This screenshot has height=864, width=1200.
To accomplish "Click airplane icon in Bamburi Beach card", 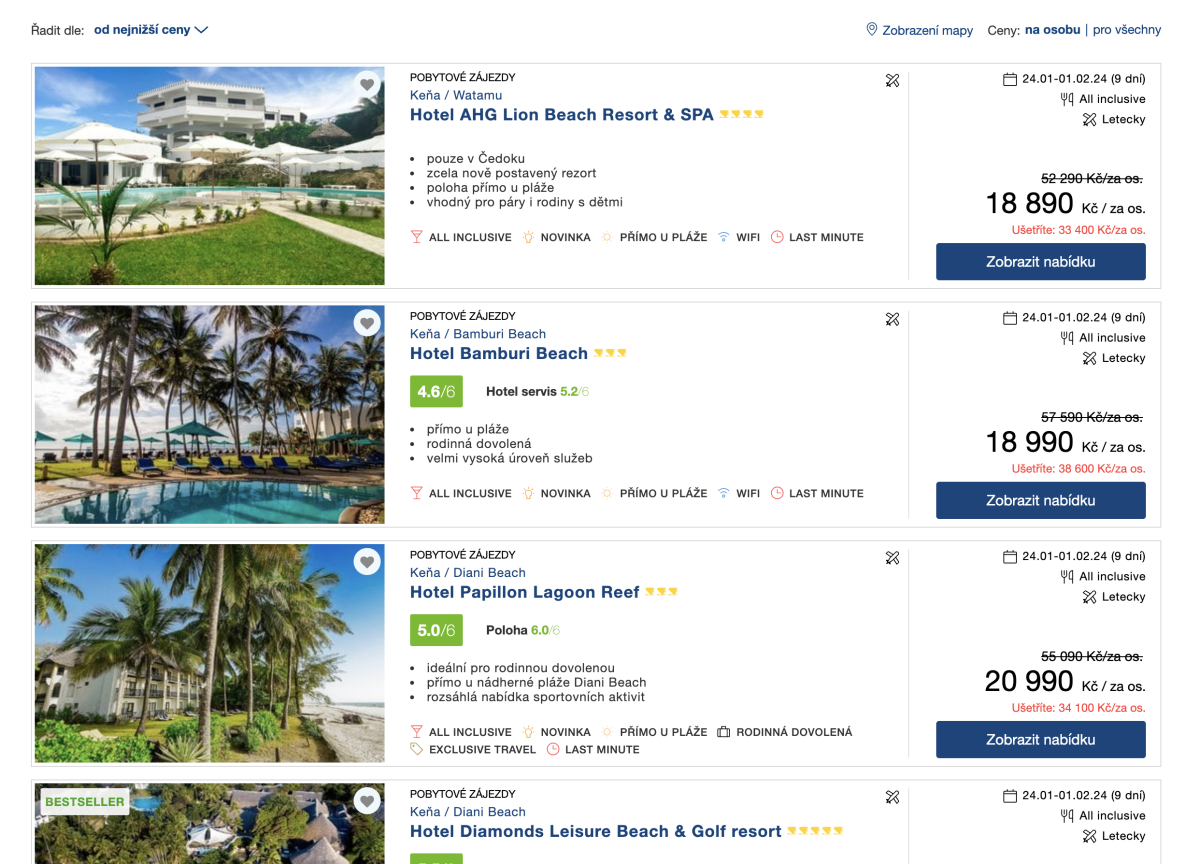I will (x=893, y=319).
